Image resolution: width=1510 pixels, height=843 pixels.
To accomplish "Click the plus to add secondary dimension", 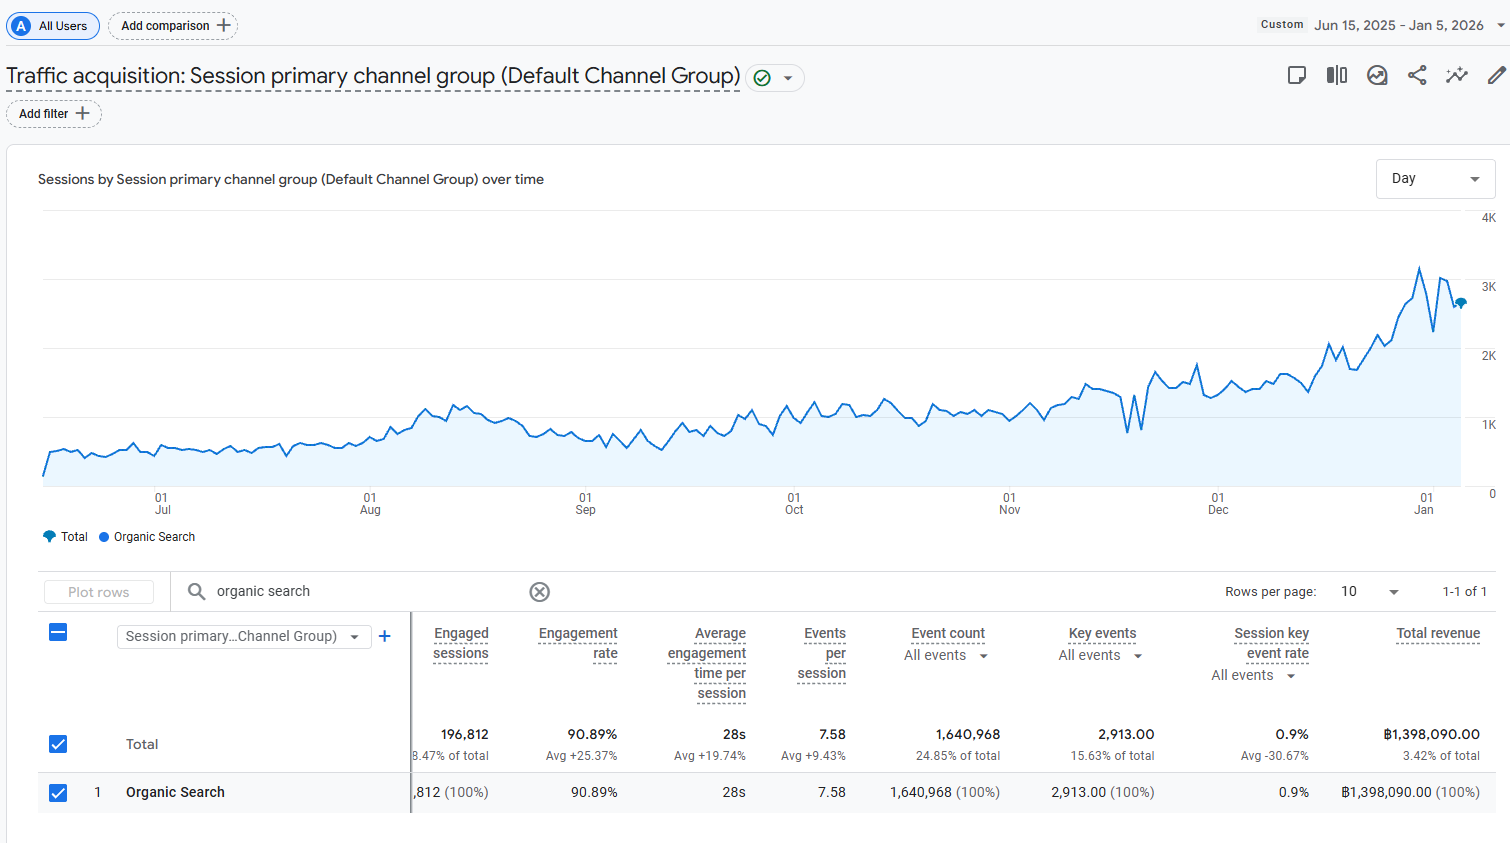I will 385,636.
